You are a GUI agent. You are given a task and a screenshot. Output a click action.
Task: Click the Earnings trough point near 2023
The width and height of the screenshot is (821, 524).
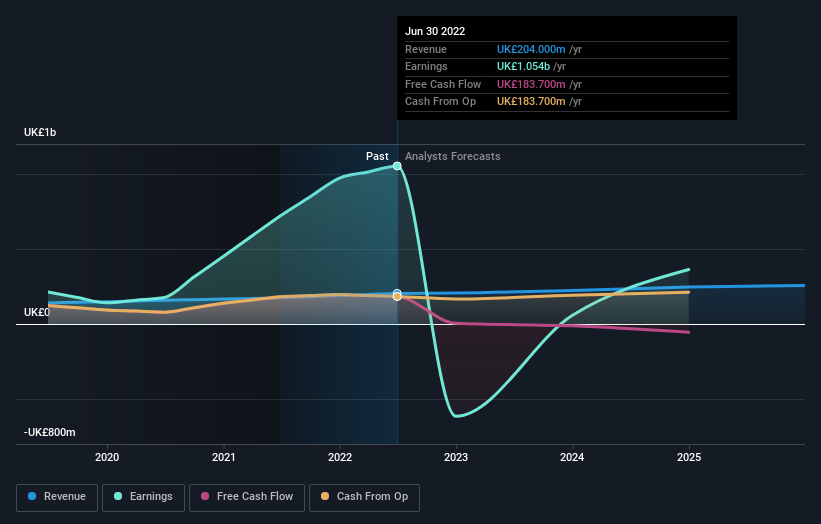pyautogui.click(x=456, y=416)
